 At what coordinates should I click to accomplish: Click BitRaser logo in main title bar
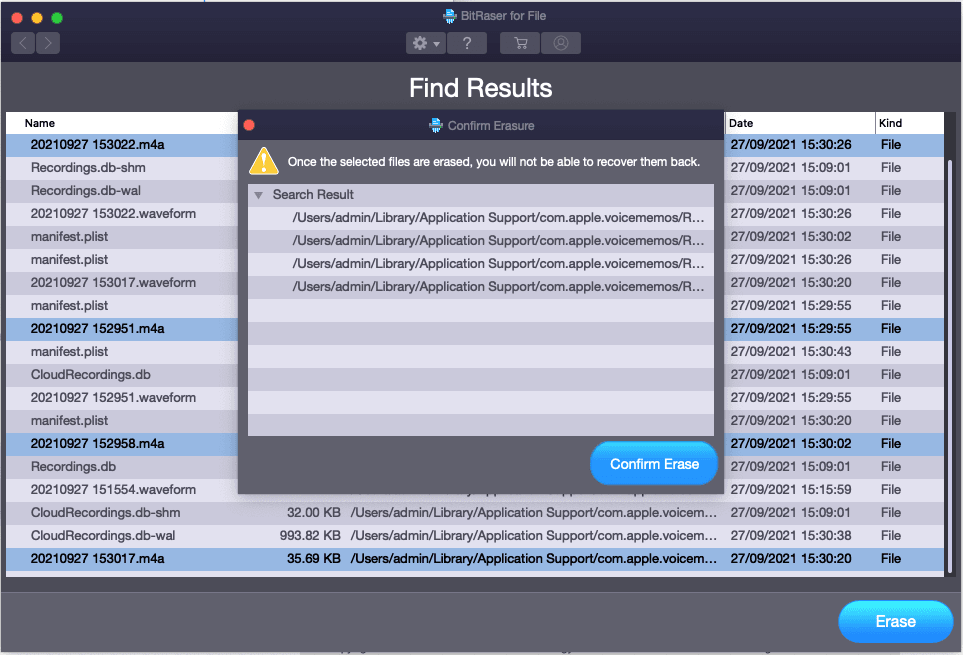point(450,16)
